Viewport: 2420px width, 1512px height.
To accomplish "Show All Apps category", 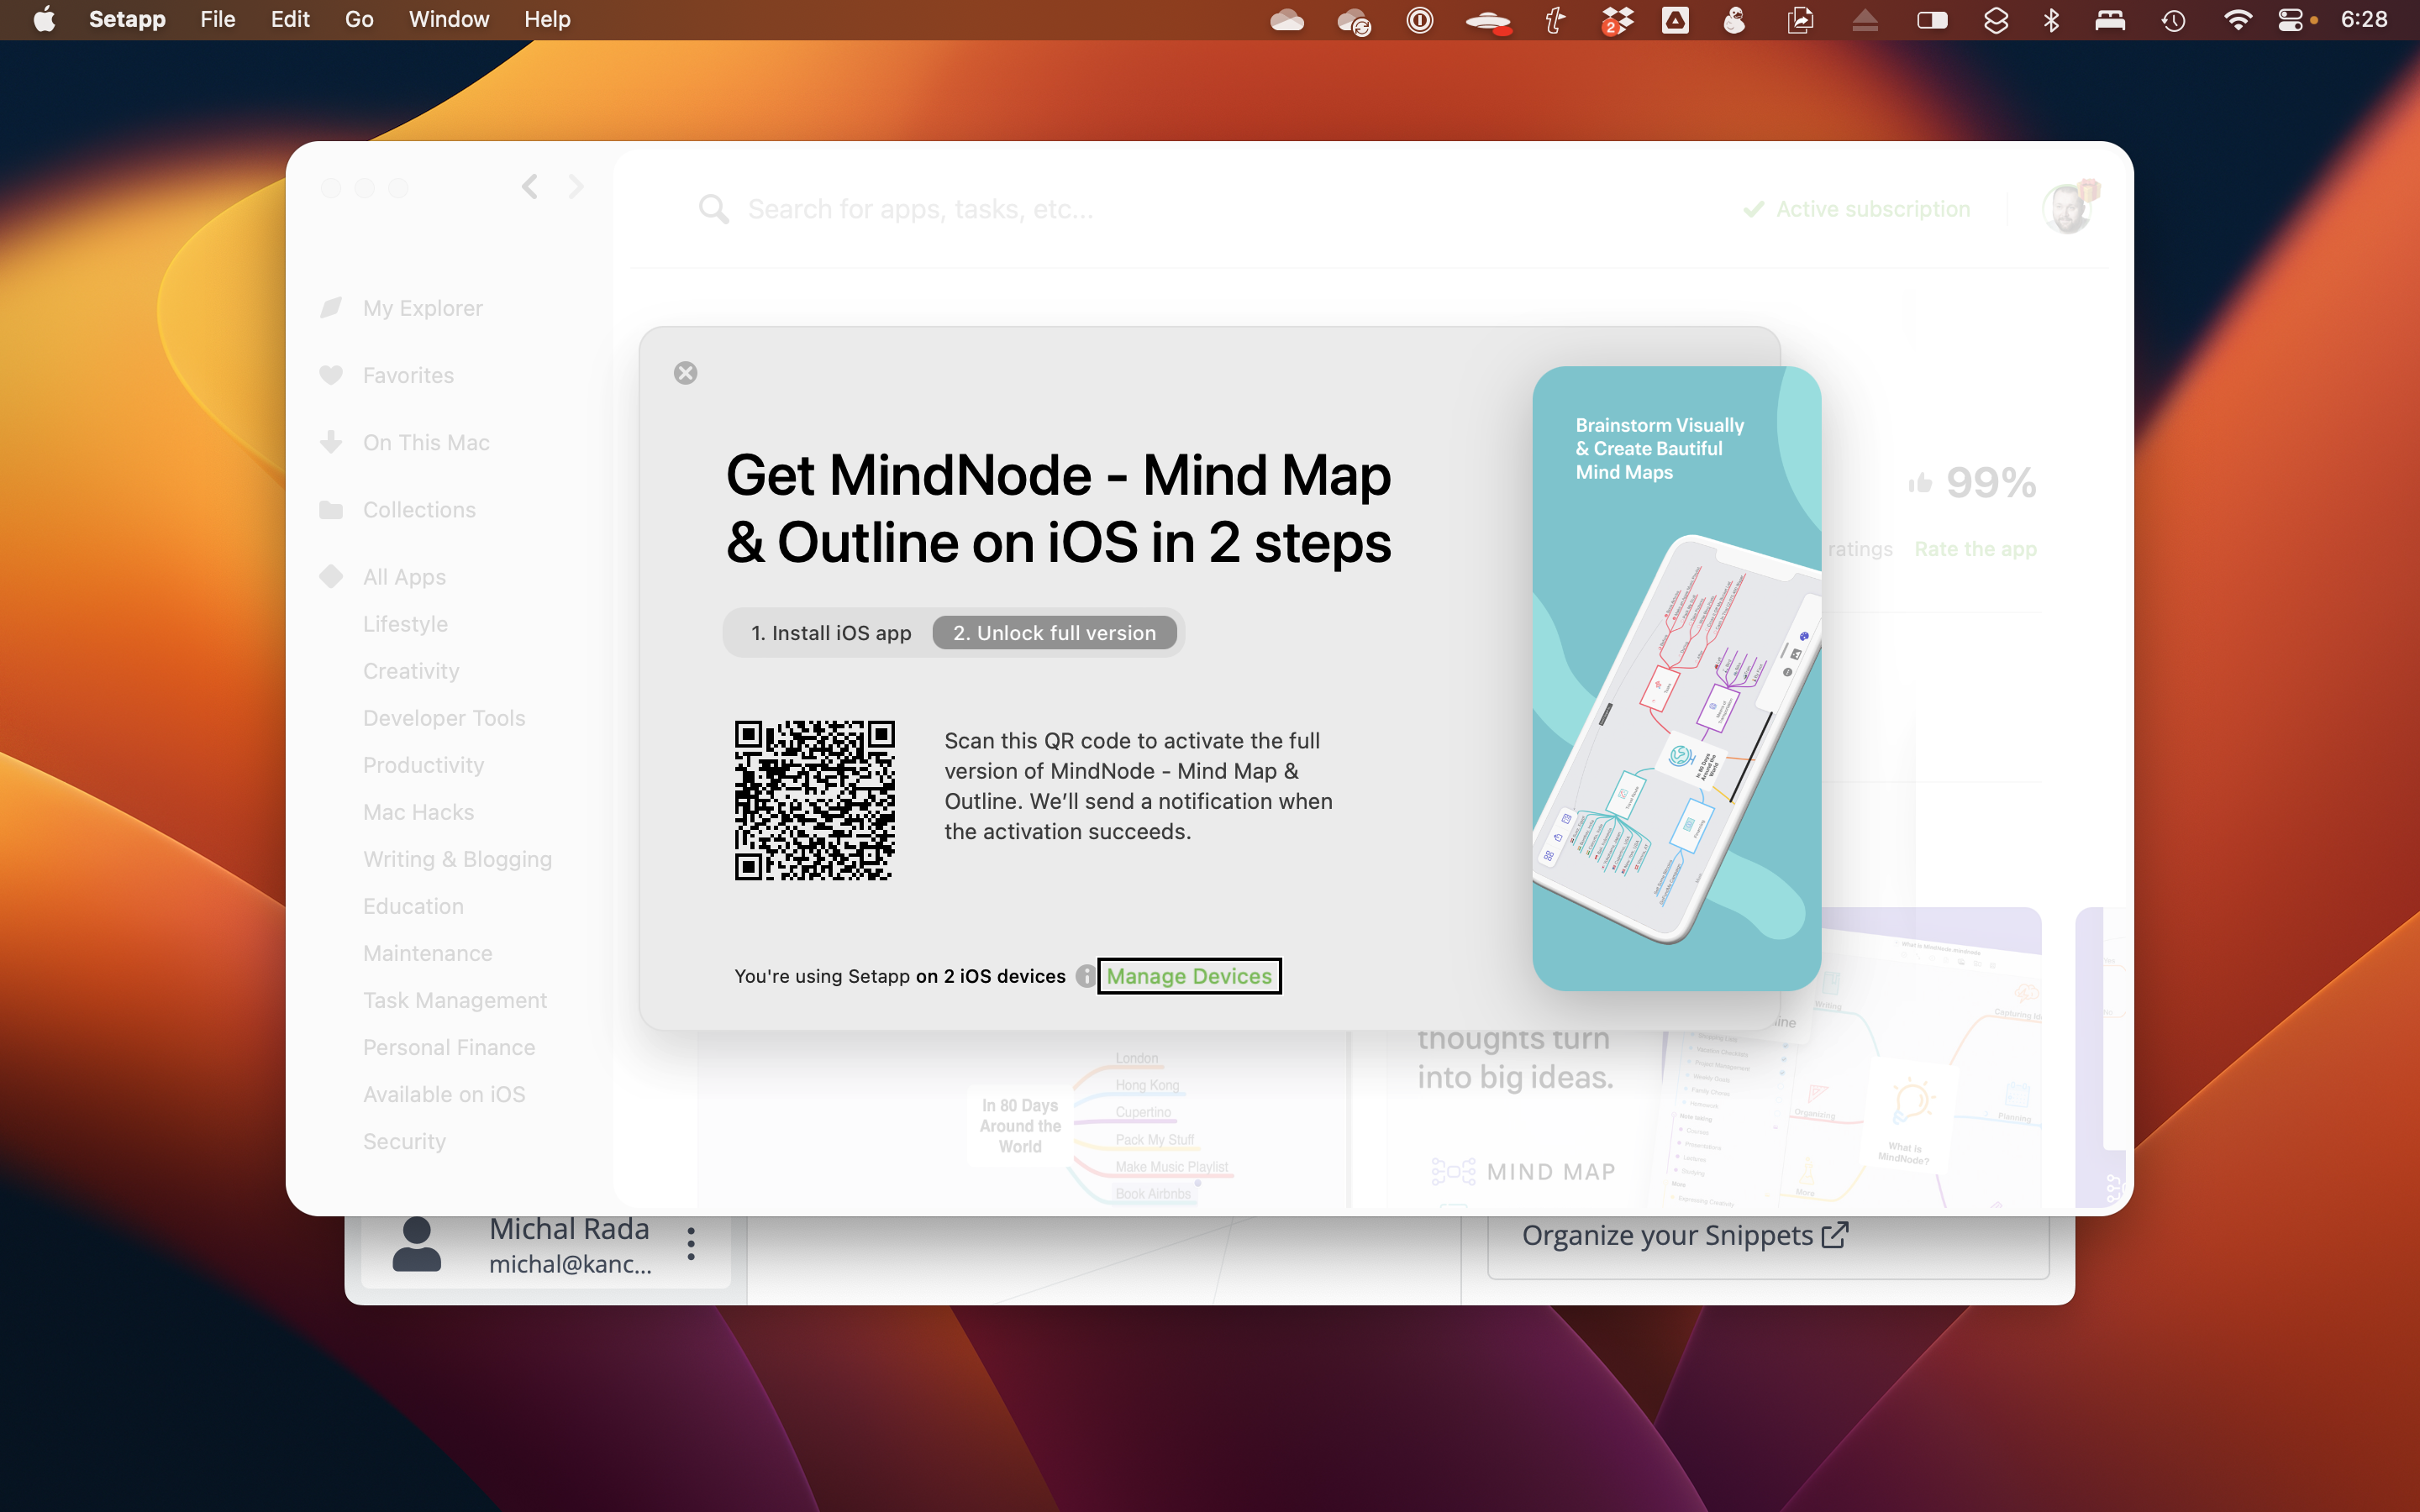I will [x=404, y=577].
